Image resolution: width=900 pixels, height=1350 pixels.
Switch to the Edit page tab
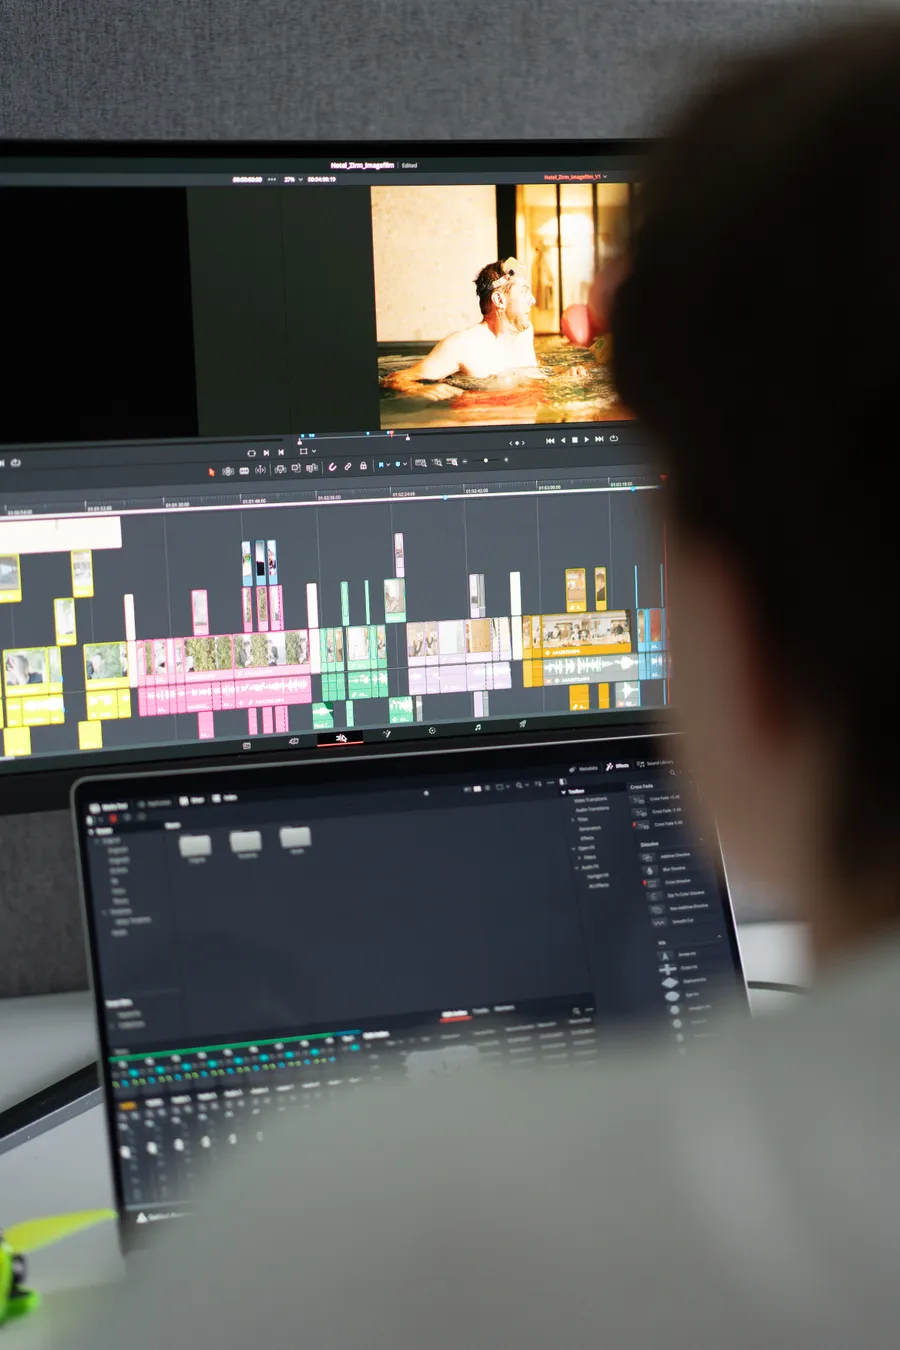(x=340, y=738)
